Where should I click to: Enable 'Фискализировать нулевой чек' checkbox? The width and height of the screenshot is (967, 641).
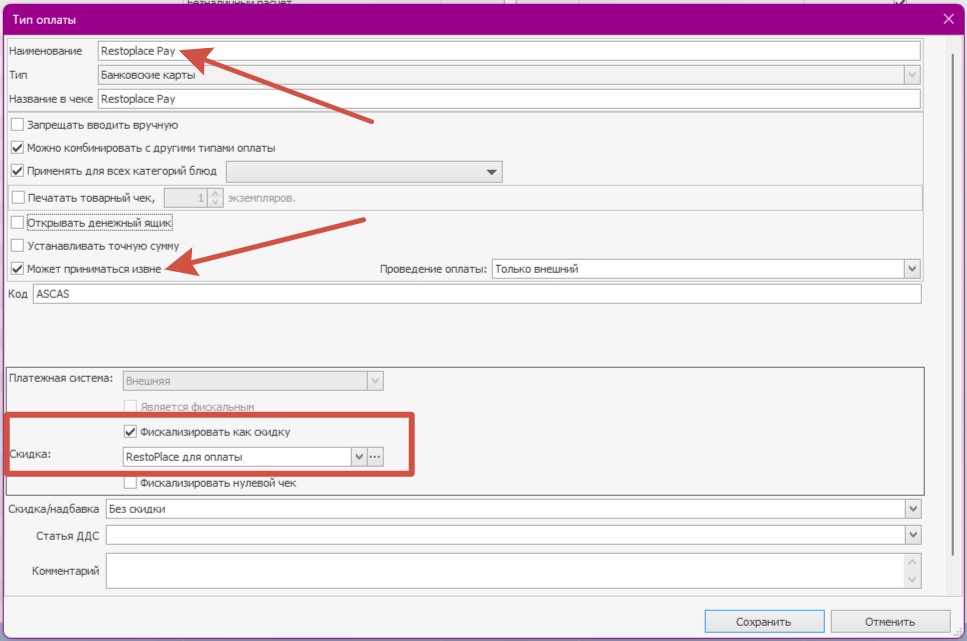coord(130,483)
